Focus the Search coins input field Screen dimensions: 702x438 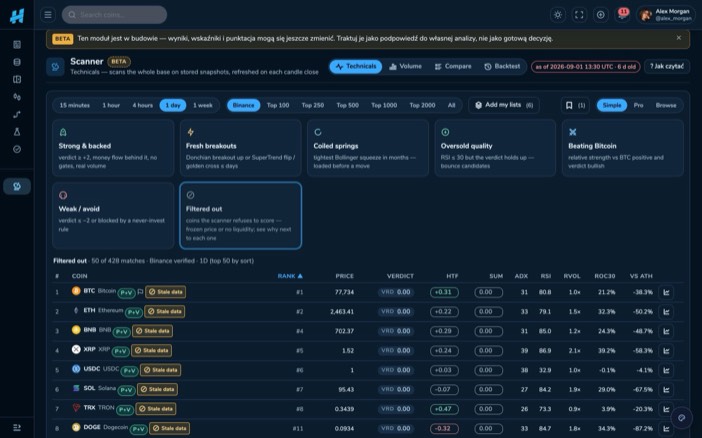pyautogui.click(x=115, y=15)
